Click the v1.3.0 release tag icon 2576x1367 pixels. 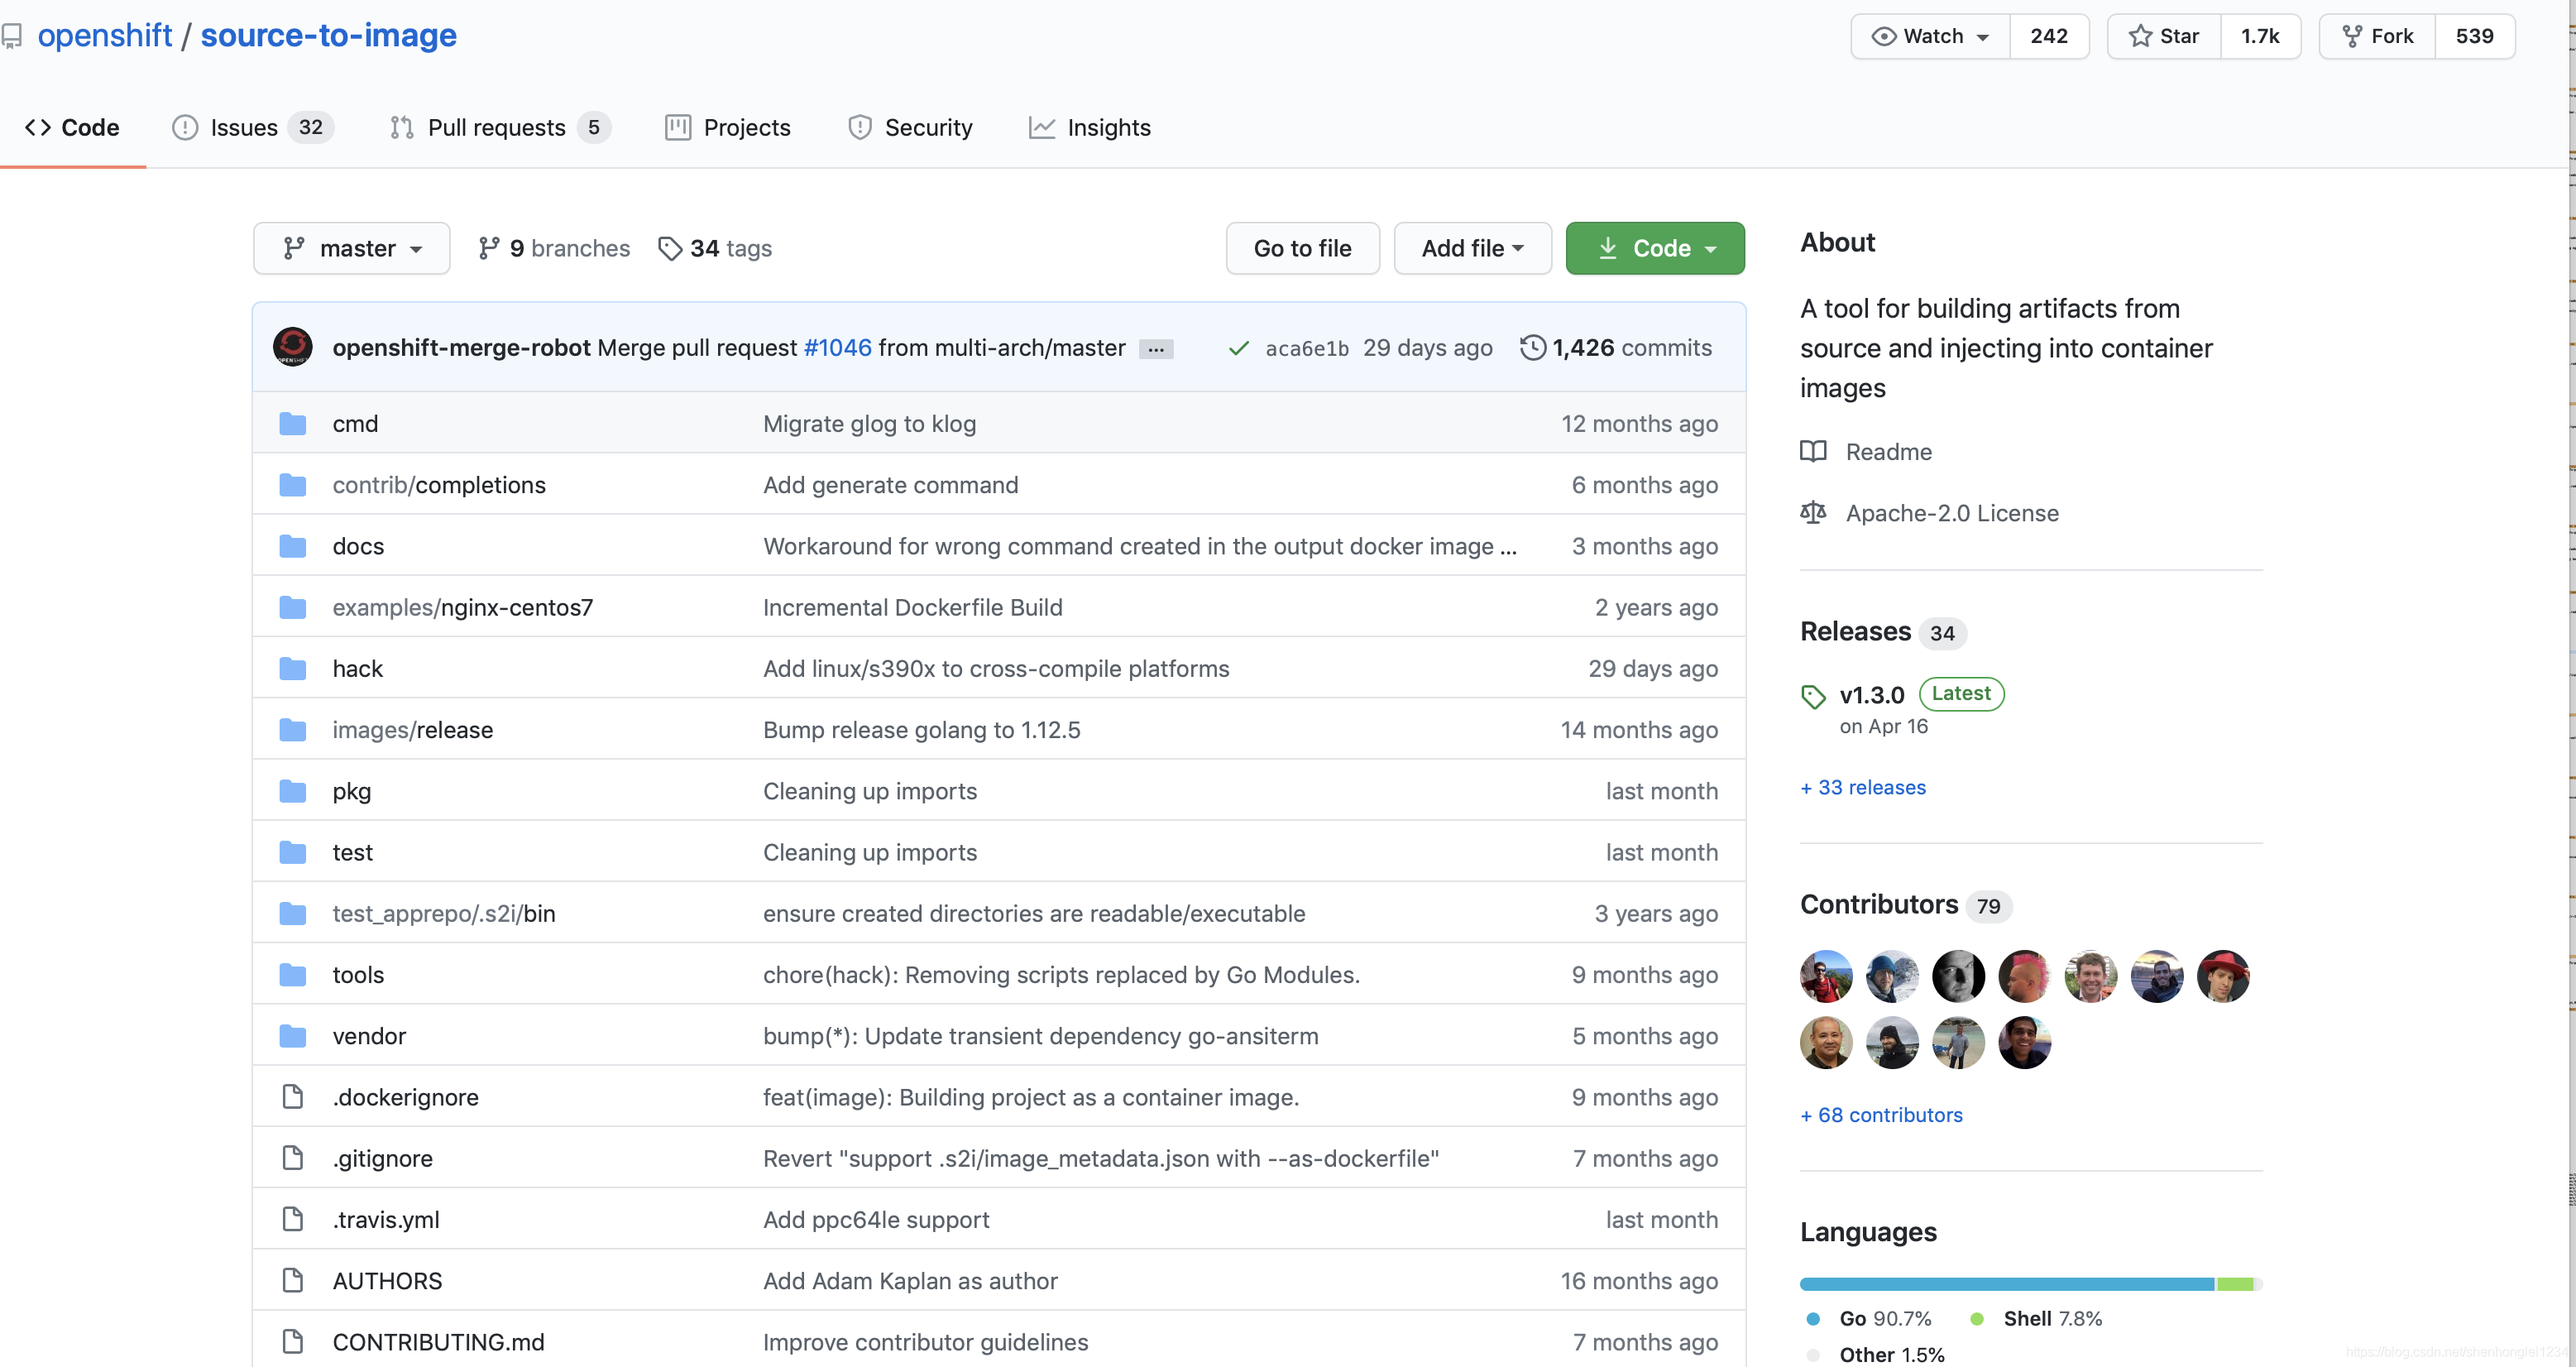coord(1813,696)
